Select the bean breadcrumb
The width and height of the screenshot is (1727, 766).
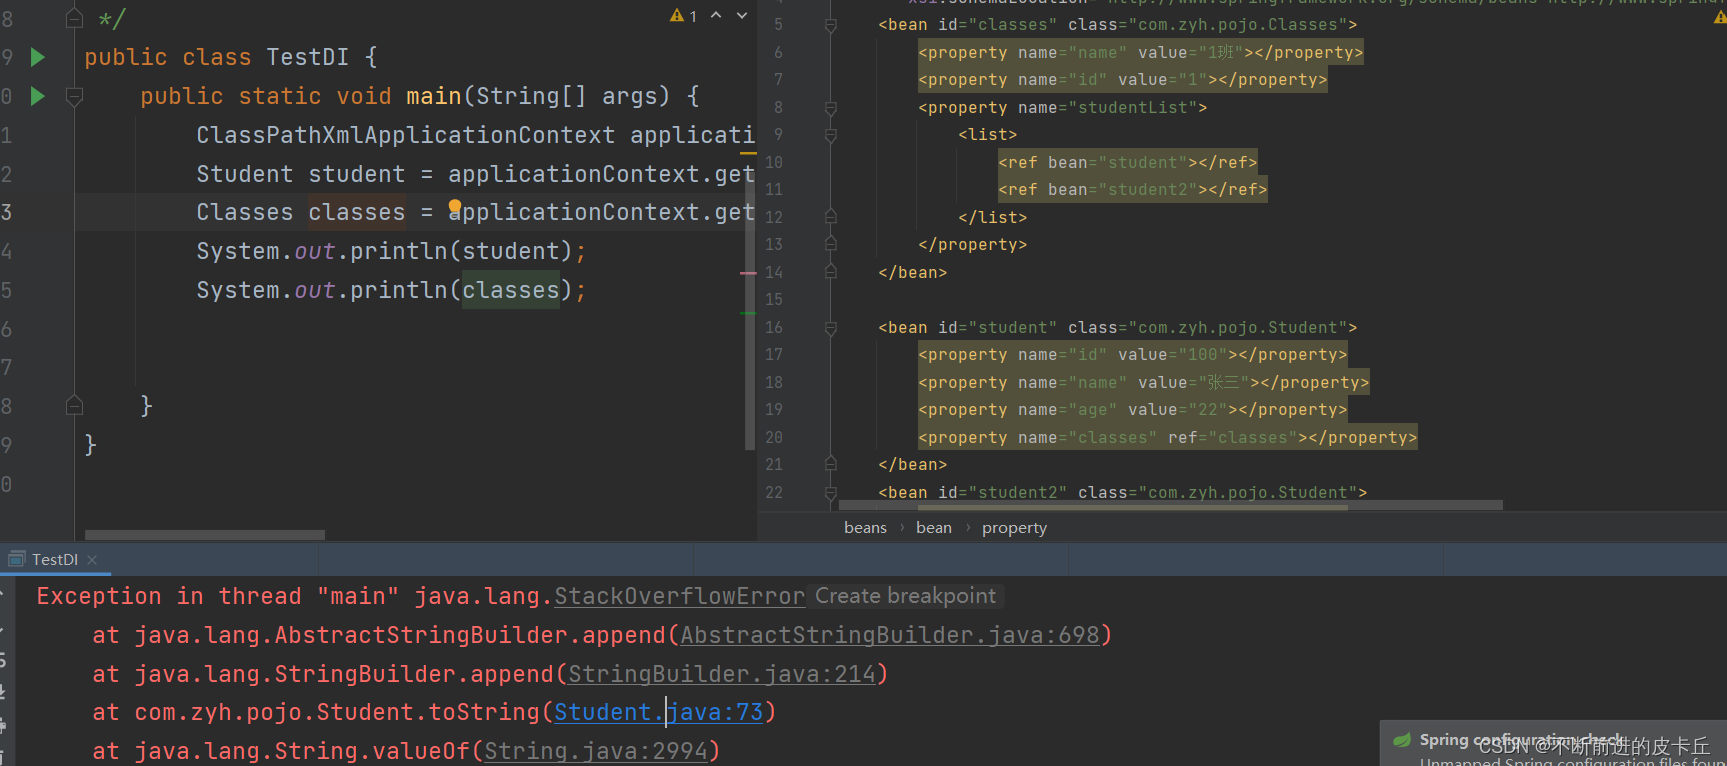click(934, 528)
